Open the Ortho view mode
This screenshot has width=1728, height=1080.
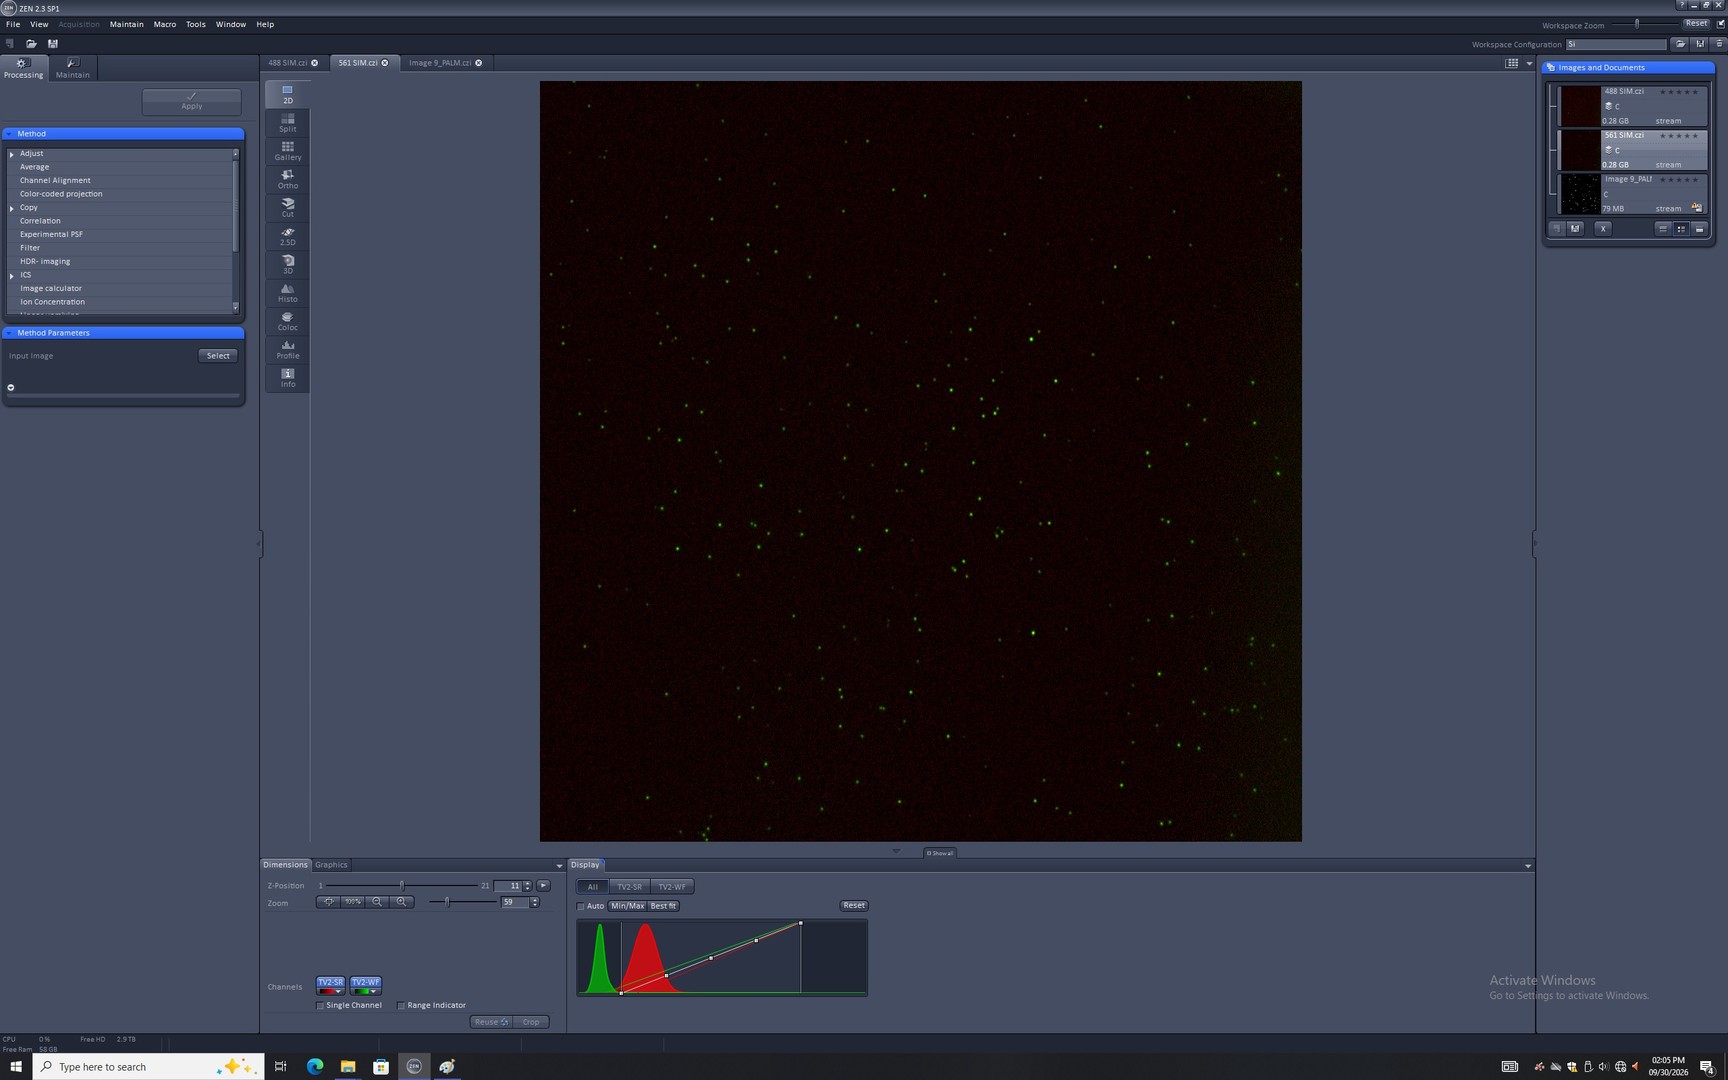[287, 179]
